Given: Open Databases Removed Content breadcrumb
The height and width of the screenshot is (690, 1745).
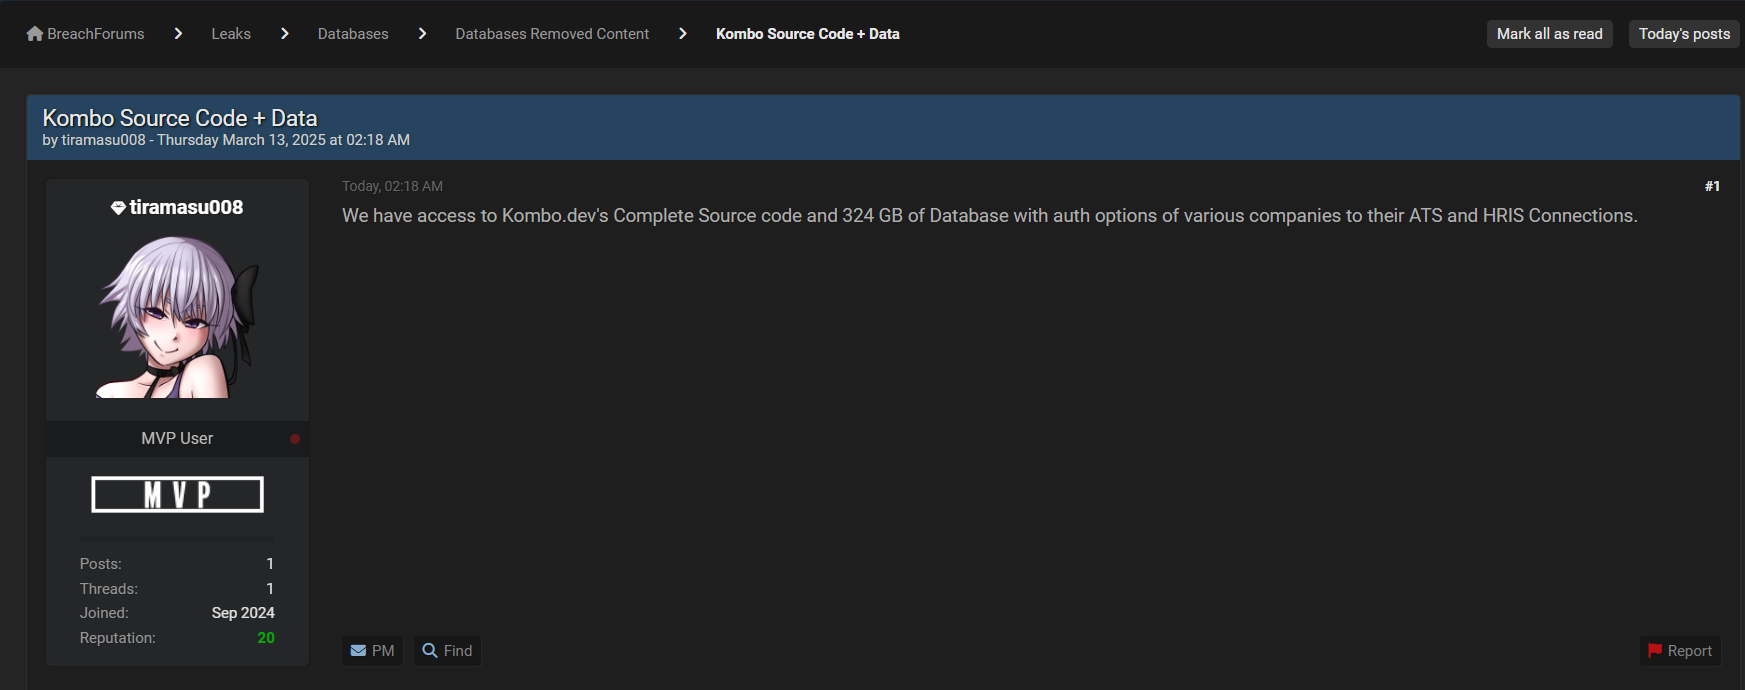Looking at the screenshot, I should tap(552, 34).
